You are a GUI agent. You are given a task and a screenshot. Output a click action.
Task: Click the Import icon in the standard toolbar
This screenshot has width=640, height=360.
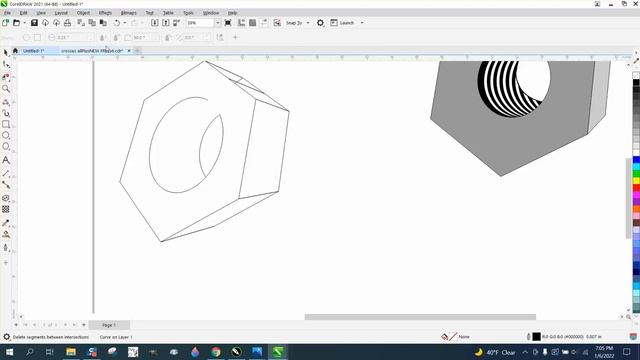click(x=155, y=23)
